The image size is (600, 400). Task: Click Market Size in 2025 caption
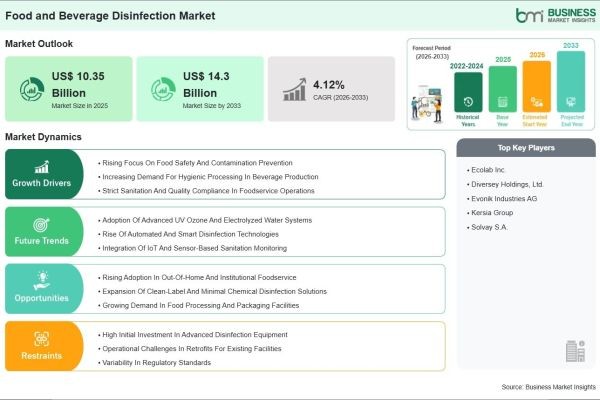[80, 106]
